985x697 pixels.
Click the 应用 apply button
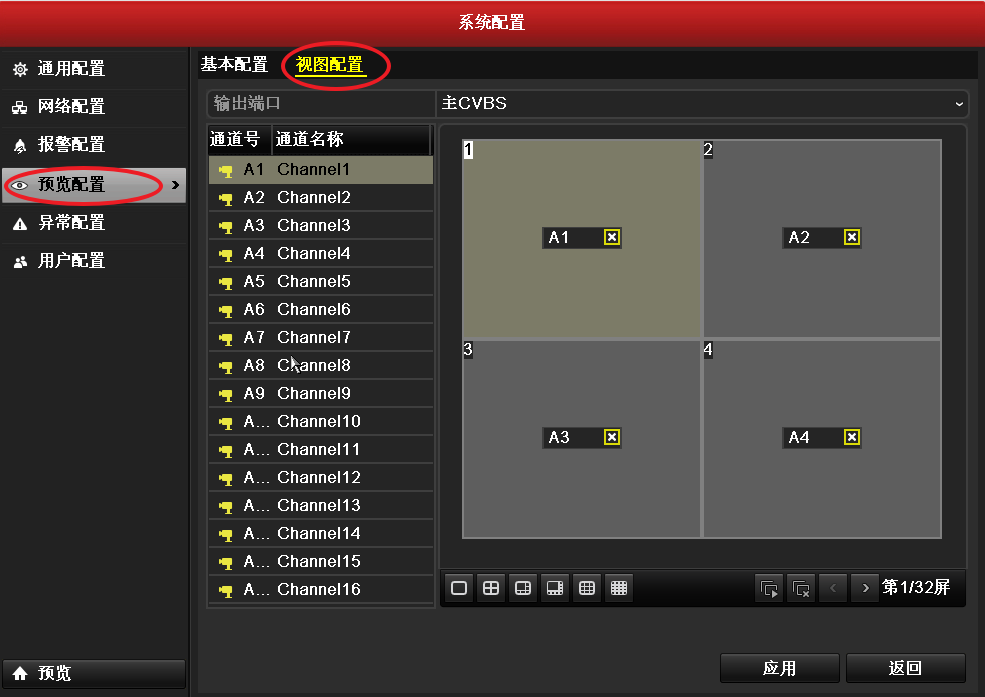point(779,667)
